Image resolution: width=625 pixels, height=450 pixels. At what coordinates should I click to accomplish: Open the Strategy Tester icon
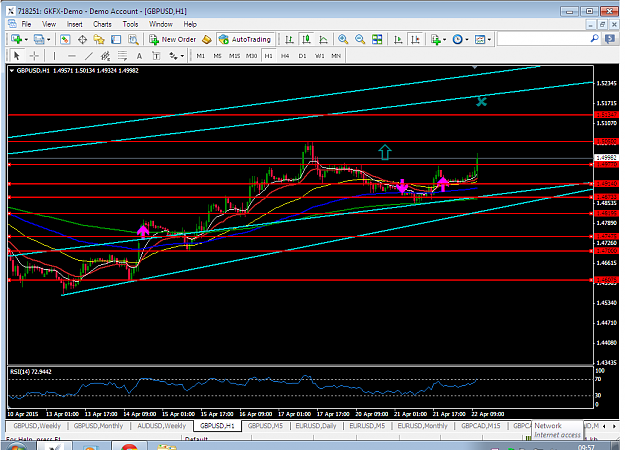click(133, 39)
